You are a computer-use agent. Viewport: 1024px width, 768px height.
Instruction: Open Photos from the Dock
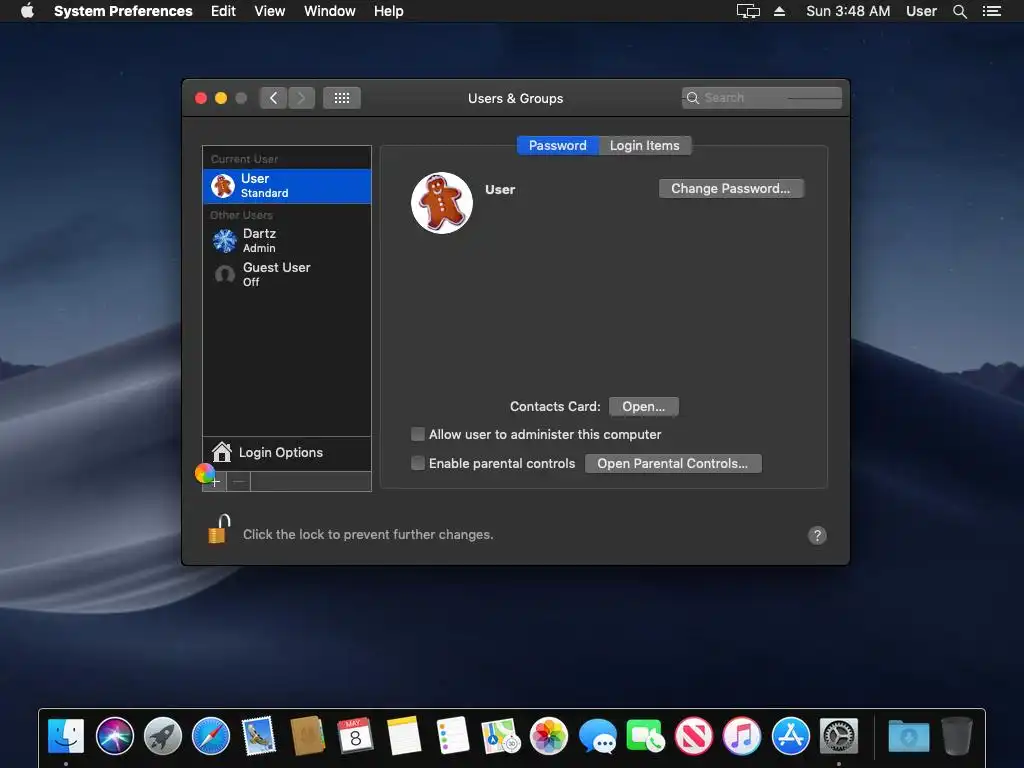[x=549, y=736]
